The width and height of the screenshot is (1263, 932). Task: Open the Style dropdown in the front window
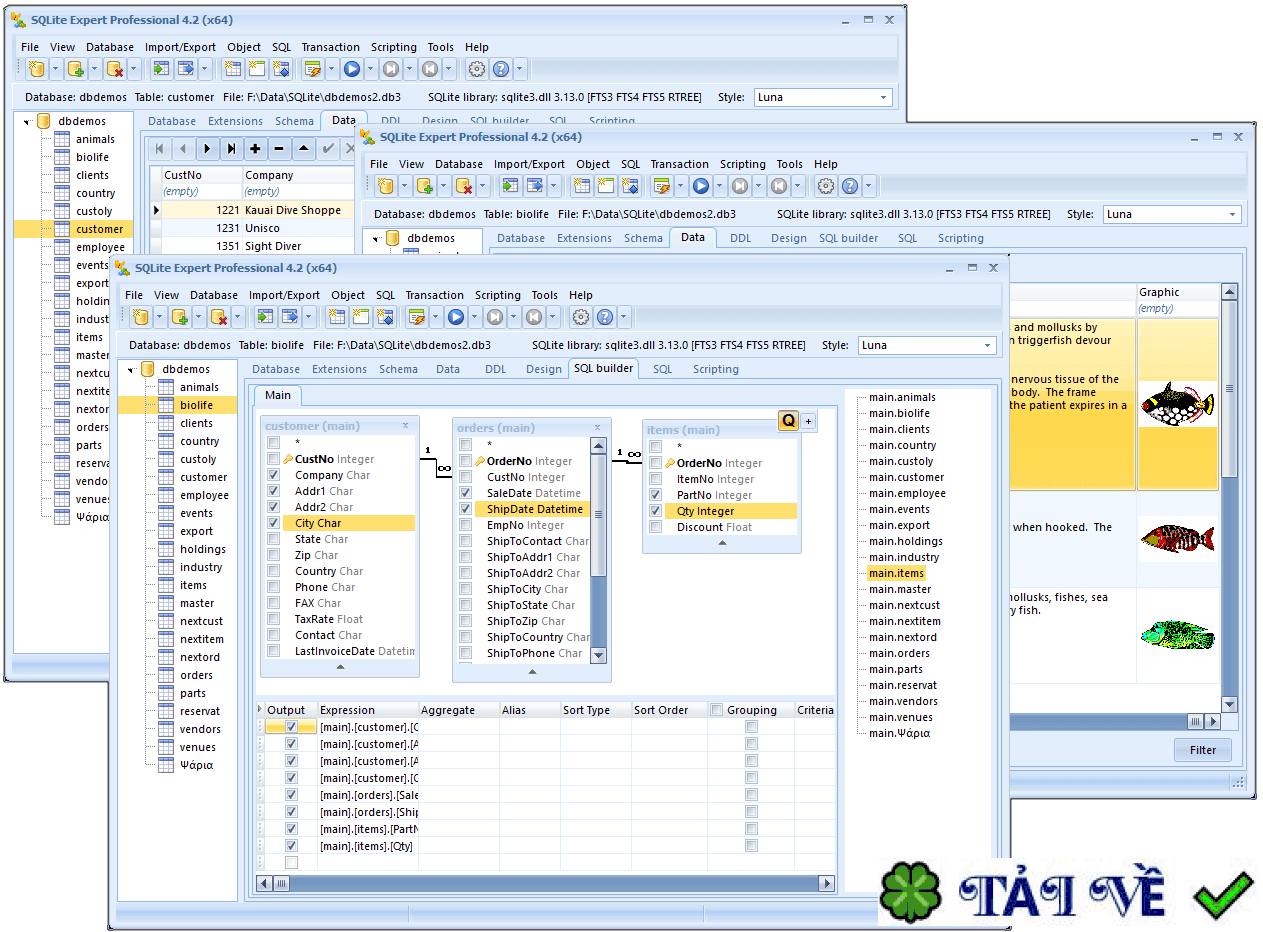[988, 345]
